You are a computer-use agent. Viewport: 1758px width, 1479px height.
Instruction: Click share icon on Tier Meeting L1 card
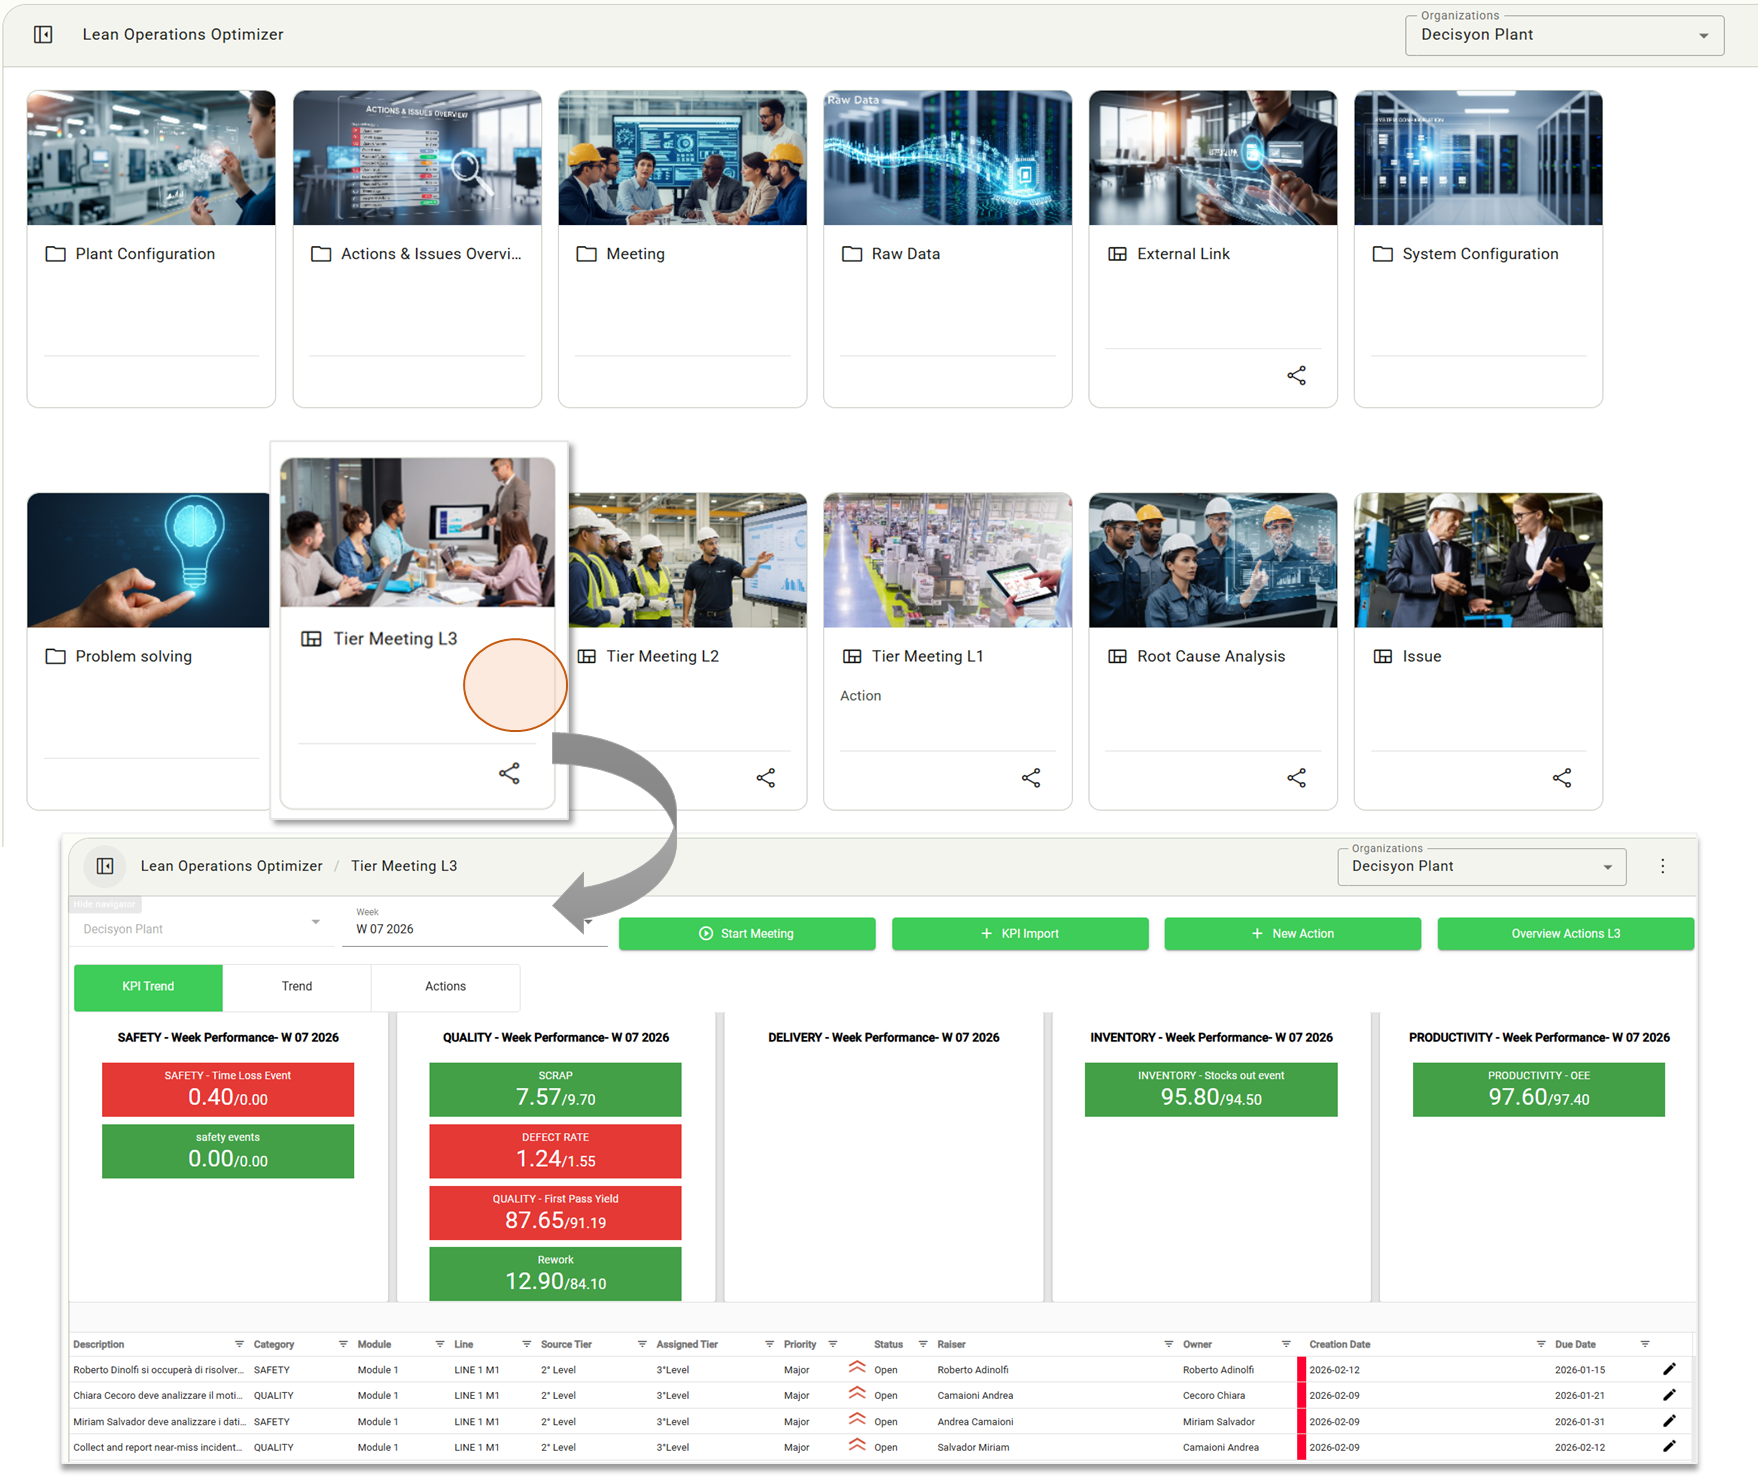point(1030,778)
